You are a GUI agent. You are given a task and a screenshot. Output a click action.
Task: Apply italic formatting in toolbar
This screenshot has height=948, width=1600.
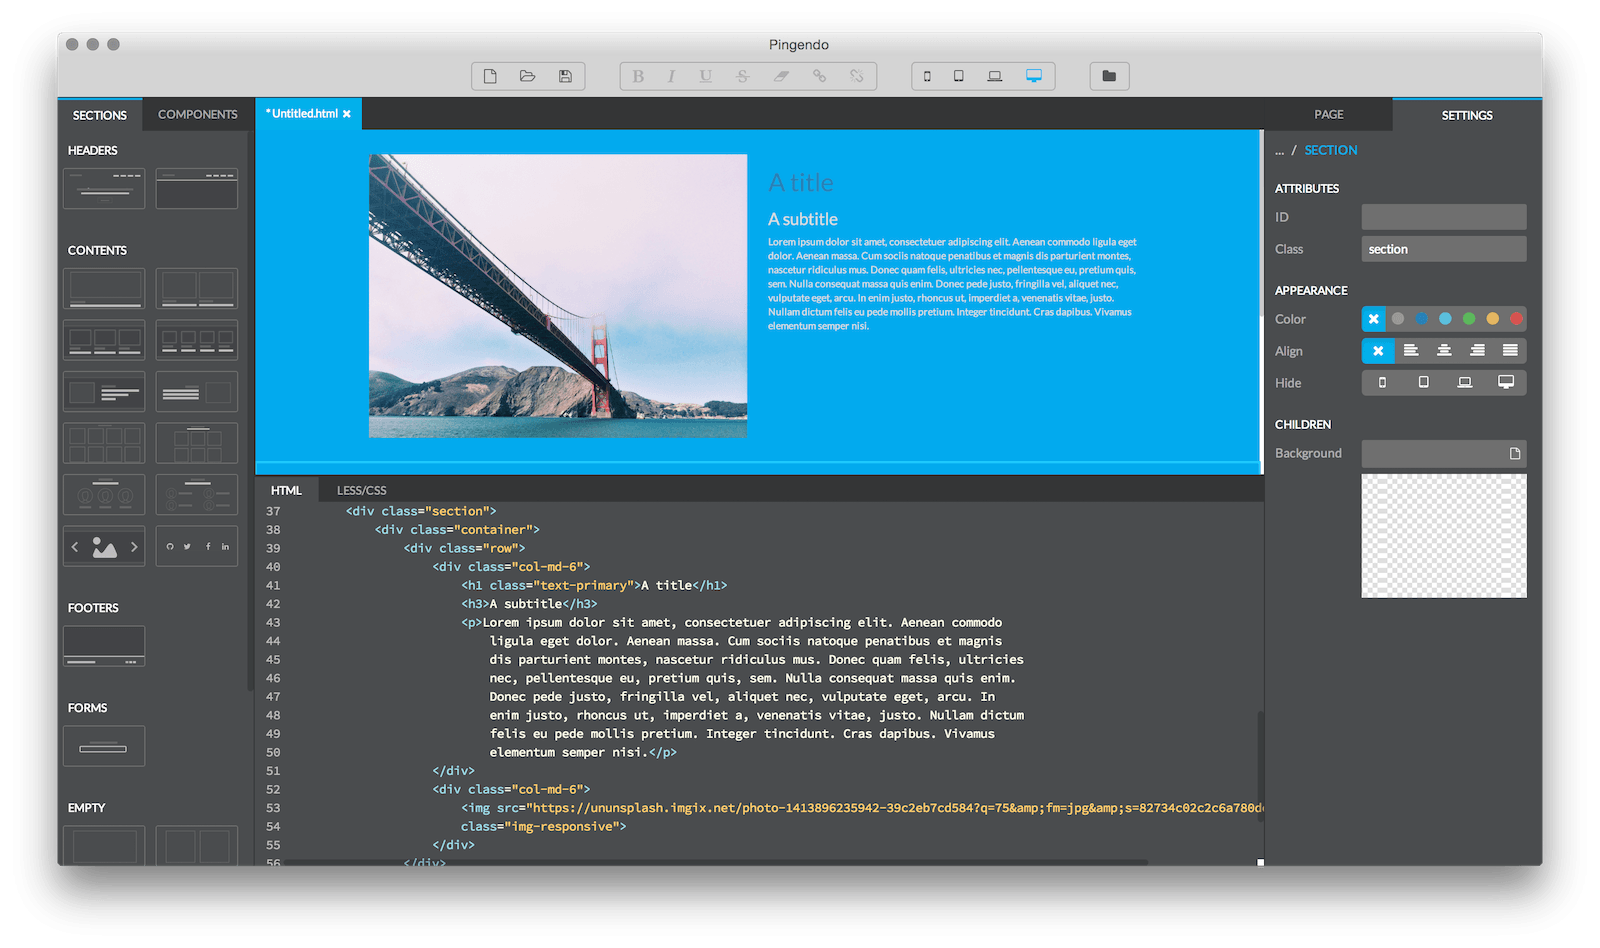coord(671,76)
